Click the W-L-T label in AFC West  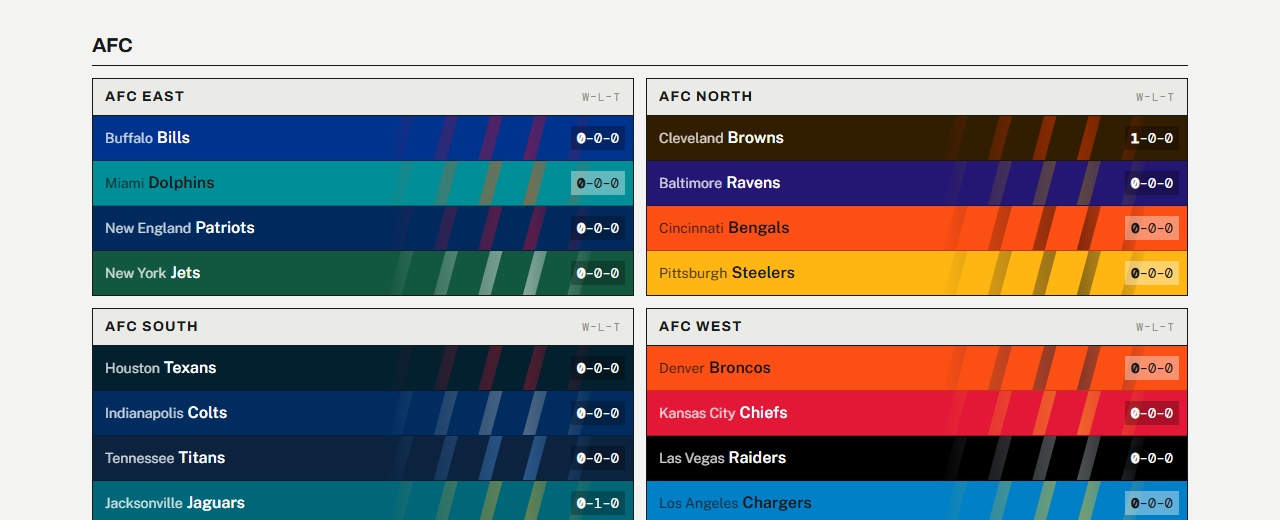pos(1155,328)
